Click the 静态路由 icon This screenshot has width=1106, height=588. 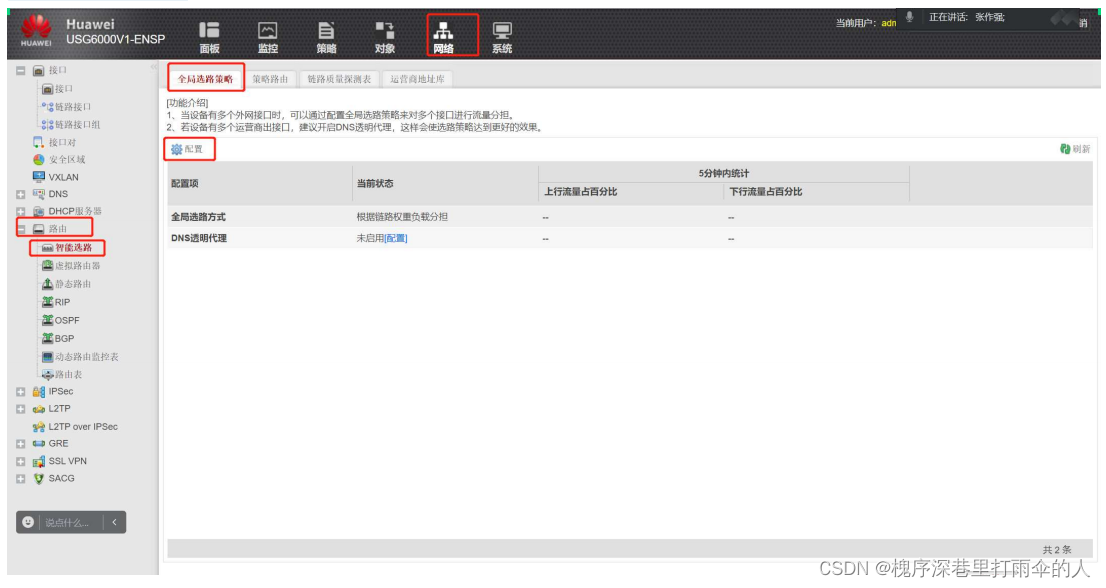(x=47, y=283)
